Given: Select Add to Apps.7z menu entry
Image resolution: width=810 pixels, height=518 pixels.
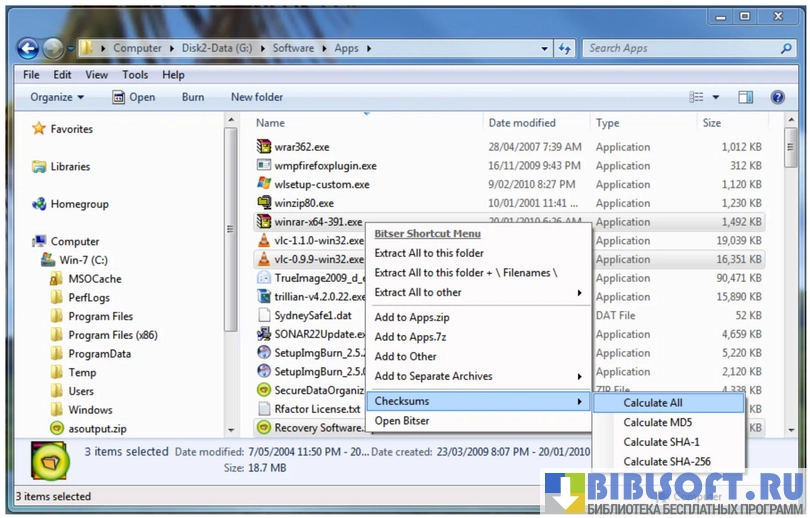Looking at the screenshot, I should (x=410, y=337).
